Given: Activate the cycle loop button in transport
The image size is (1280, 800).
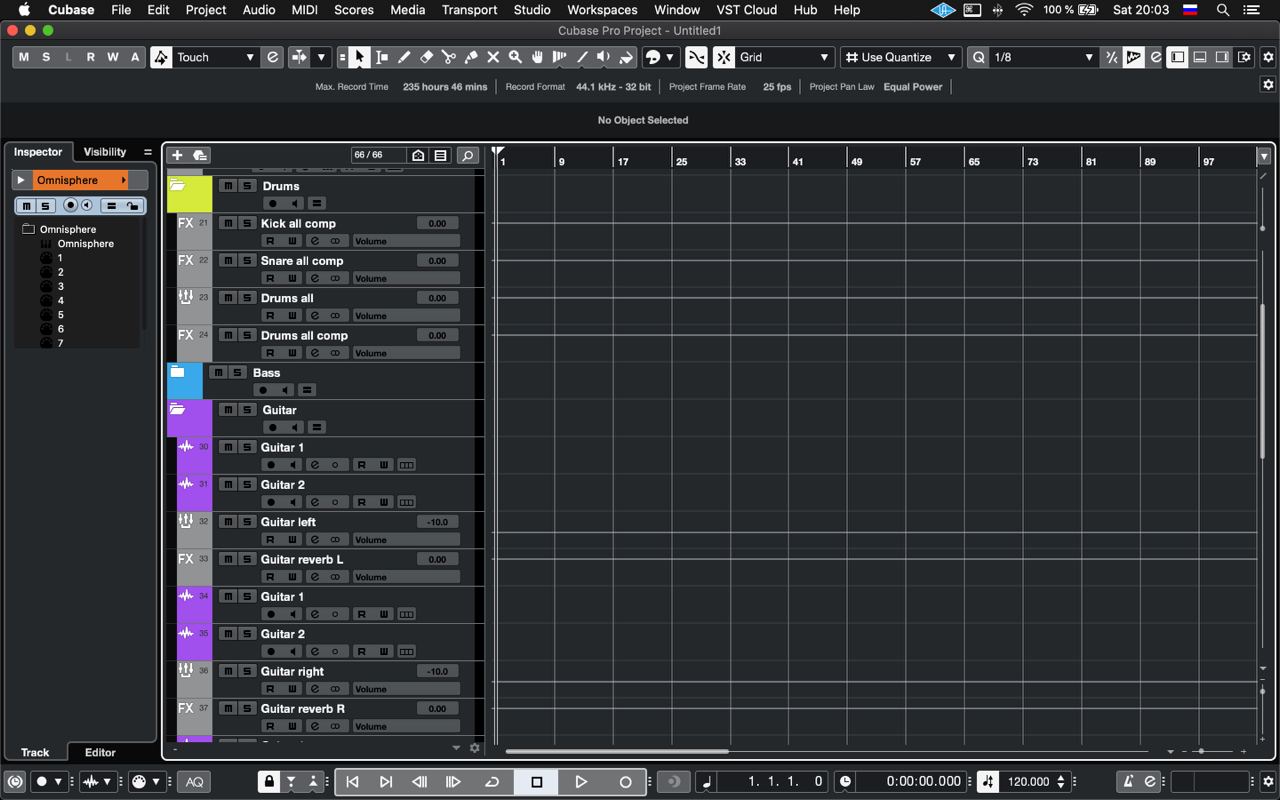Looking at the screenshot, I should pos(491,782).
